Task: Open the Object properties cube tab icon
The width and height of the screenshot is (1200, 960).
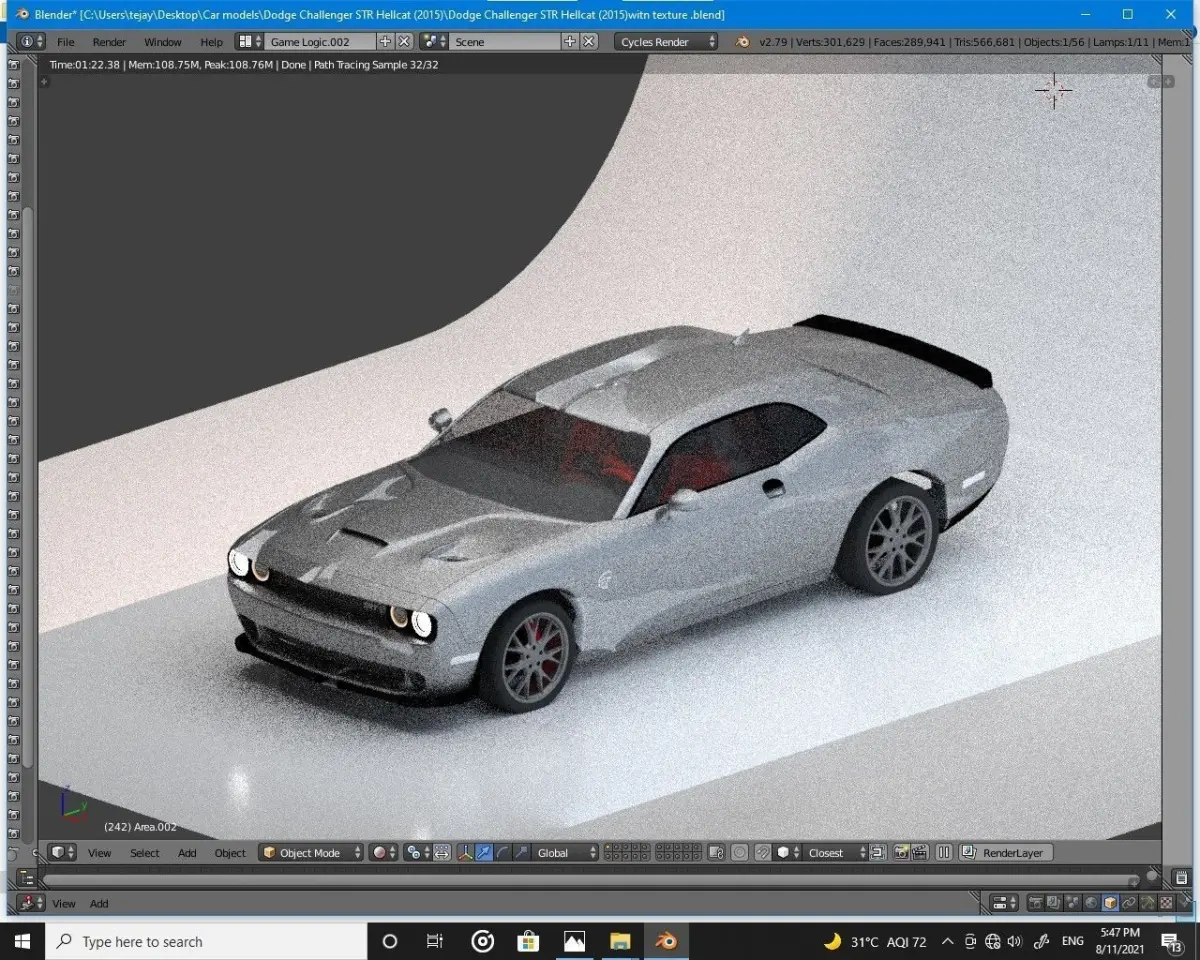Action: [x=1110, y=903]
